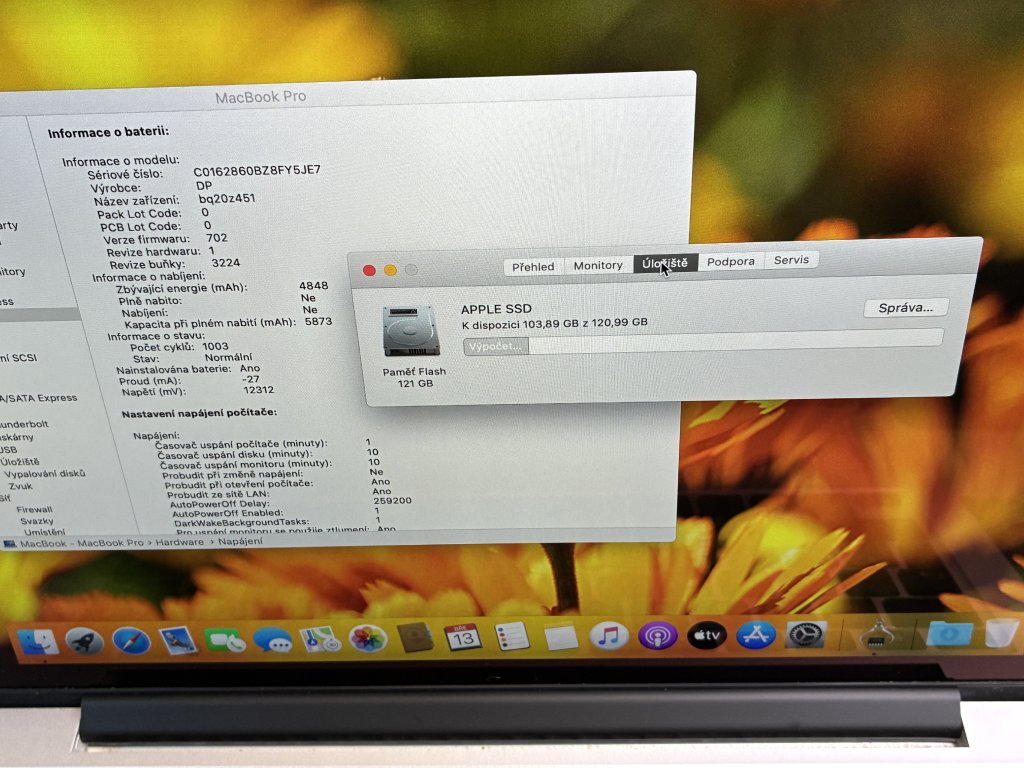Select the Úložiště tab
This screenshot has height=768, width=1024.
coord(665,263)
